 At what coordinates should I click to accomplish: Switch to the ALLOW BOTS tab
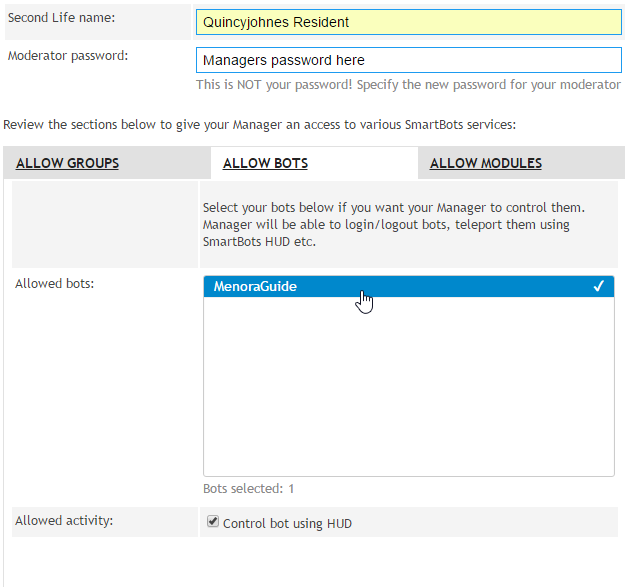(x=265, y=163)
